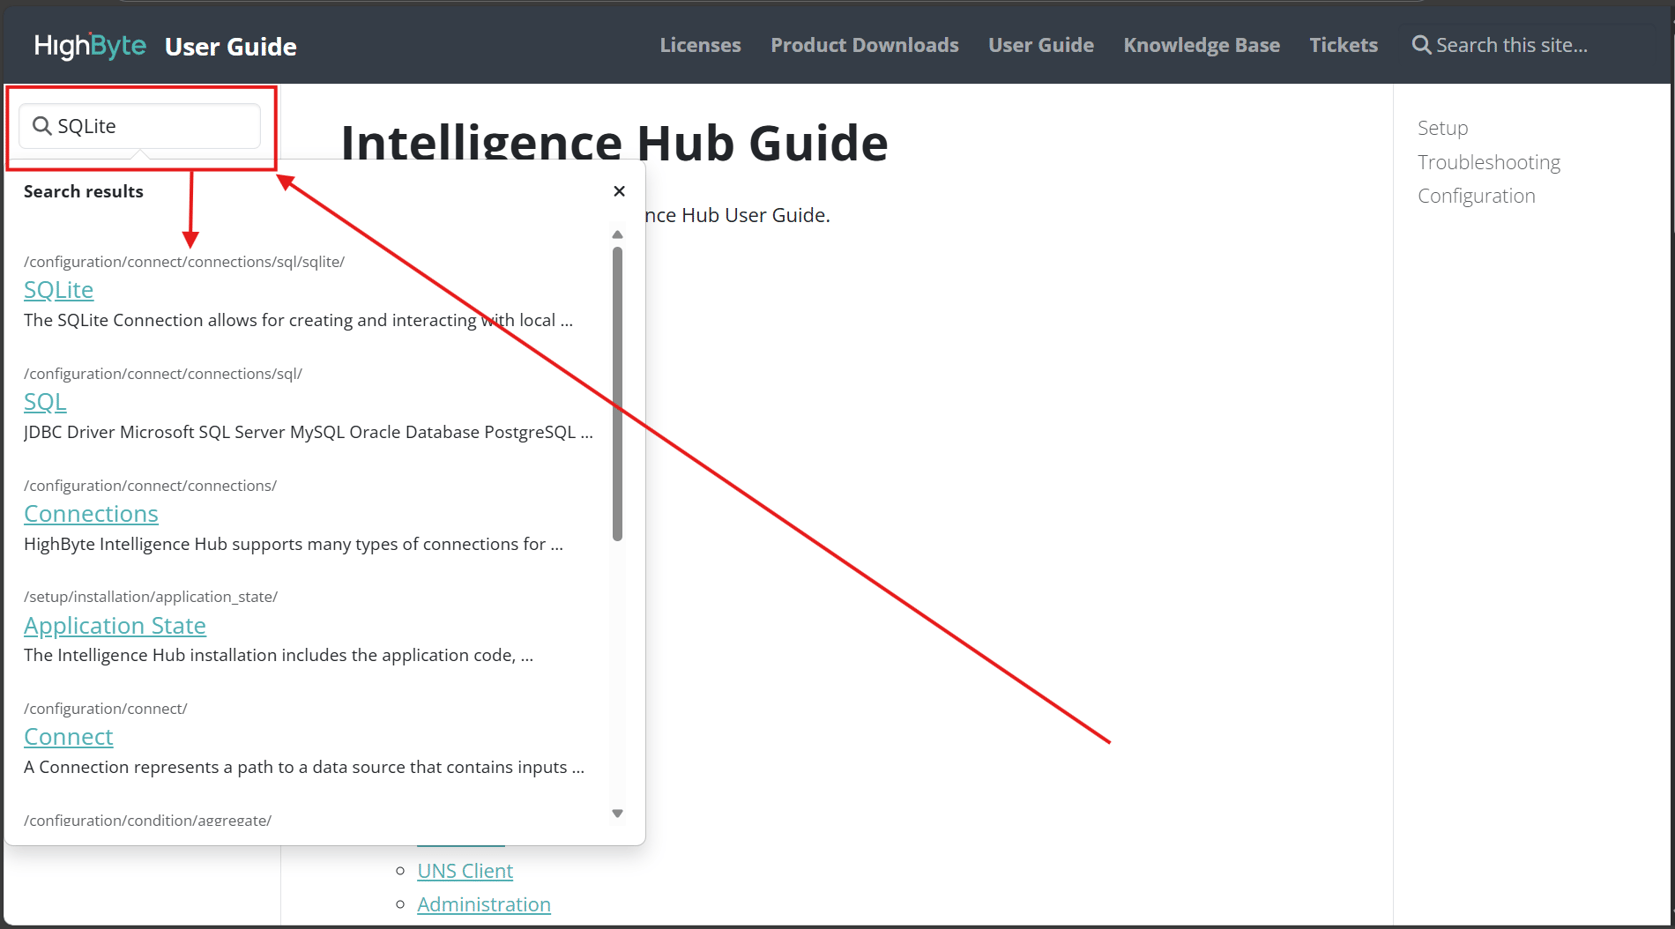Select the HighByte logo

click(89, 45)
